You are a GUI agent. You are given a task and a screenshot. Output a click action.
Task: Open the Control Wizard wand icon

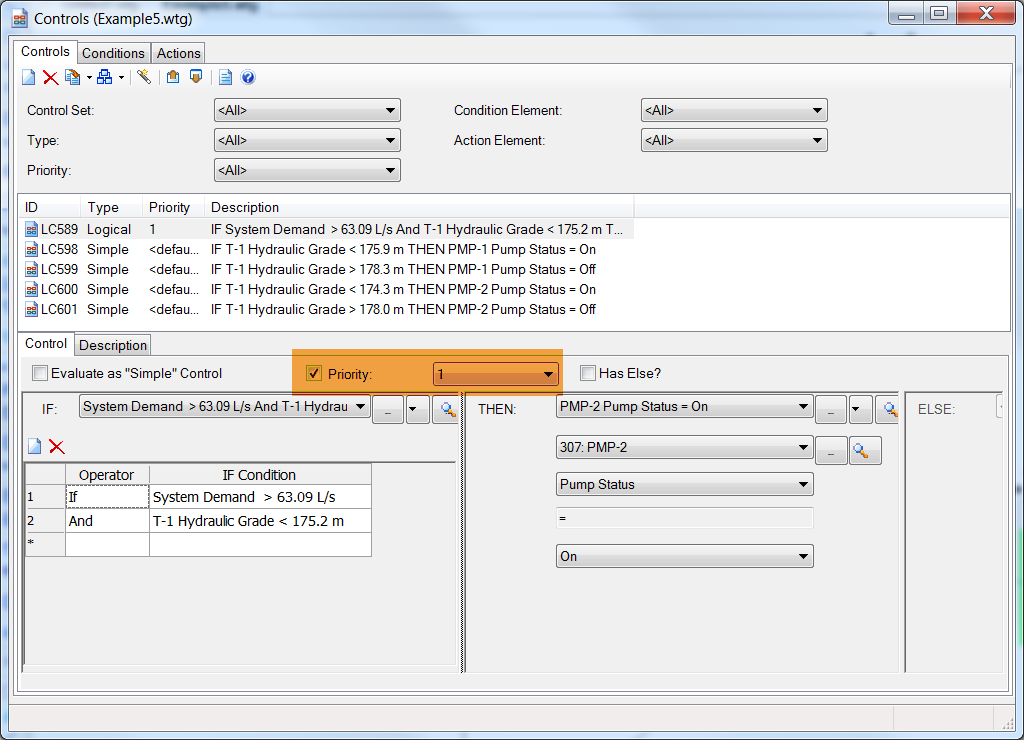pos(144,77)
